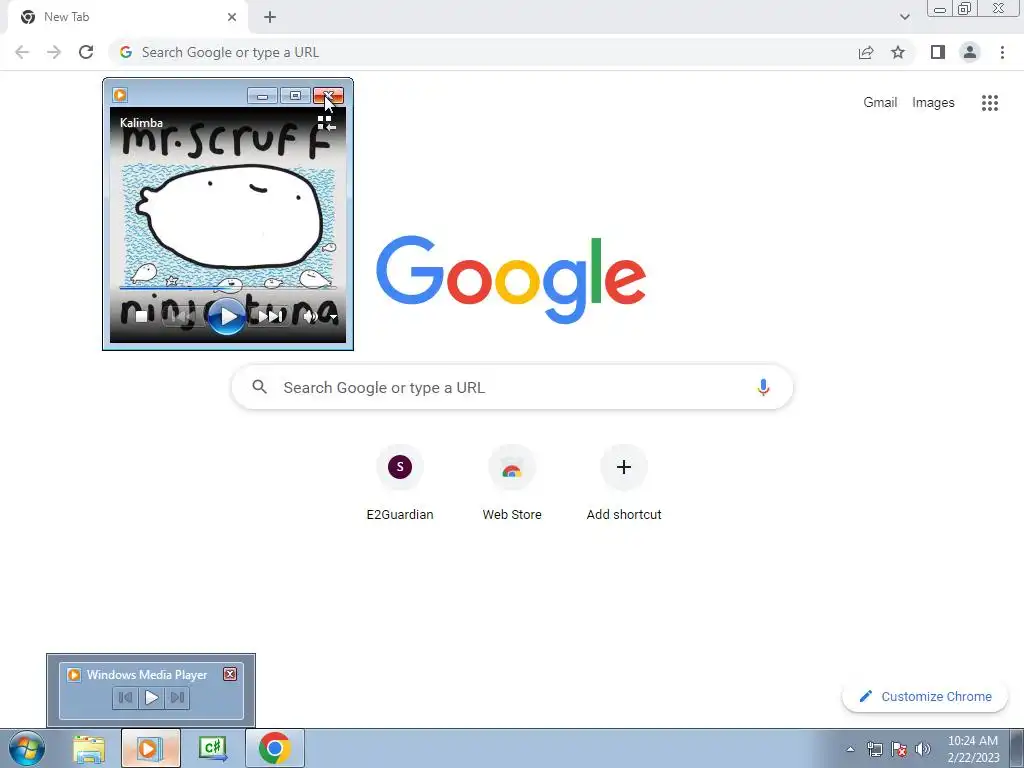
Task: Click Previous in the taskbar preview toolbar
Action: [x=125, y=697]
